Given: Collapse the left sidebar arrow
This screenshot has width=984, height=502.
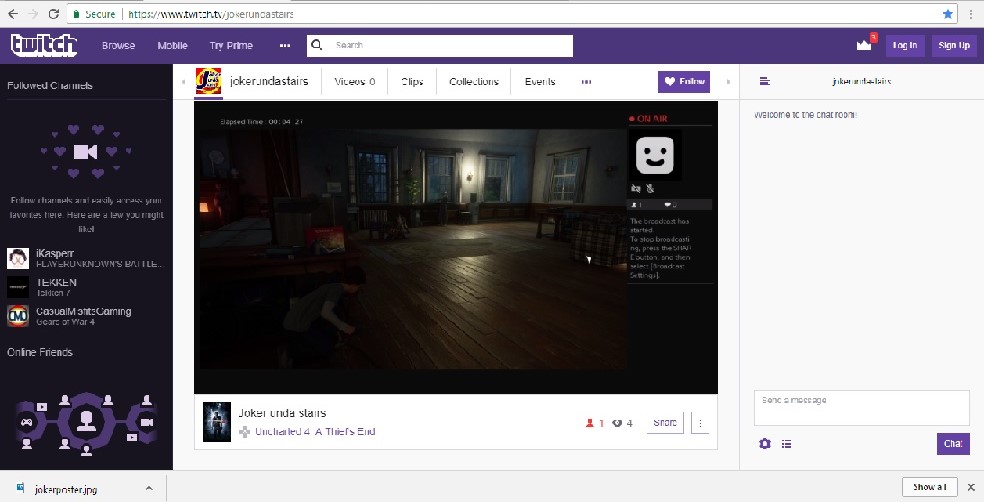Looking at the screenshot, I should tap(183, 82).
